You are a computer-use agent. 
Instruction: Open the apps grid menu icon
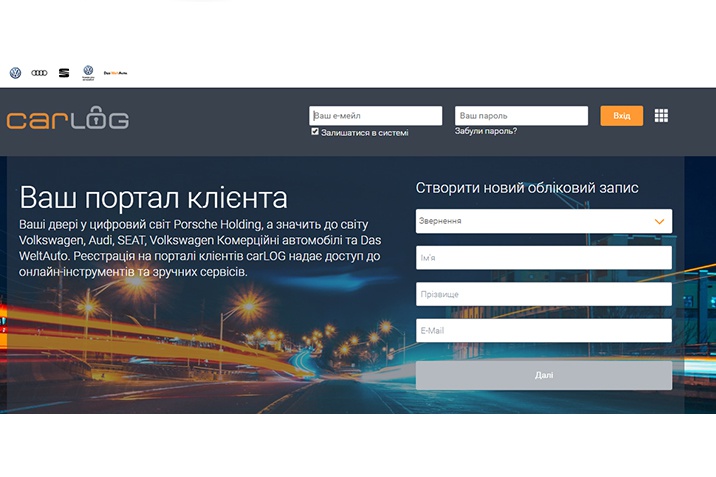[661, 116]
